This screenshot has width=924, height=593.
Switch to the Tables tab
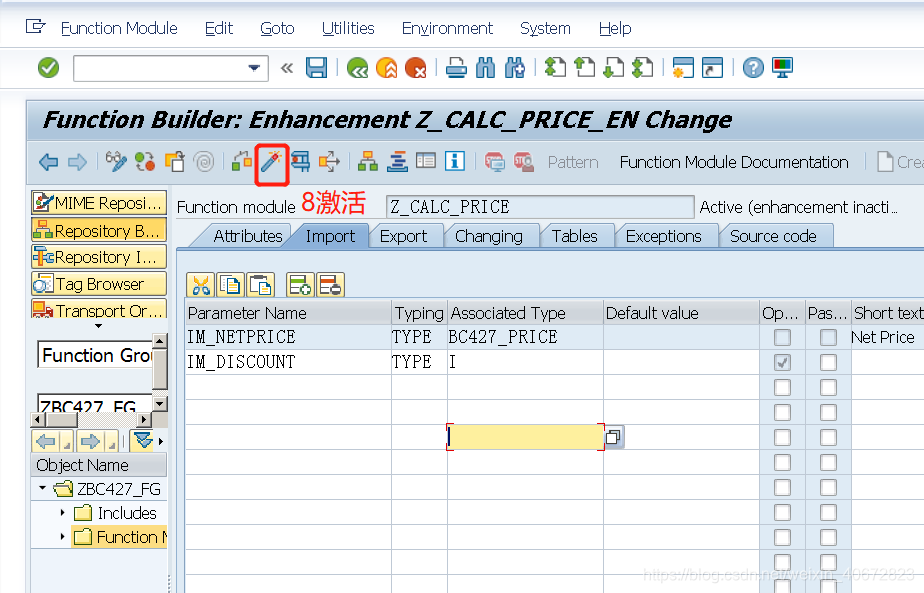tap(575, 236)
